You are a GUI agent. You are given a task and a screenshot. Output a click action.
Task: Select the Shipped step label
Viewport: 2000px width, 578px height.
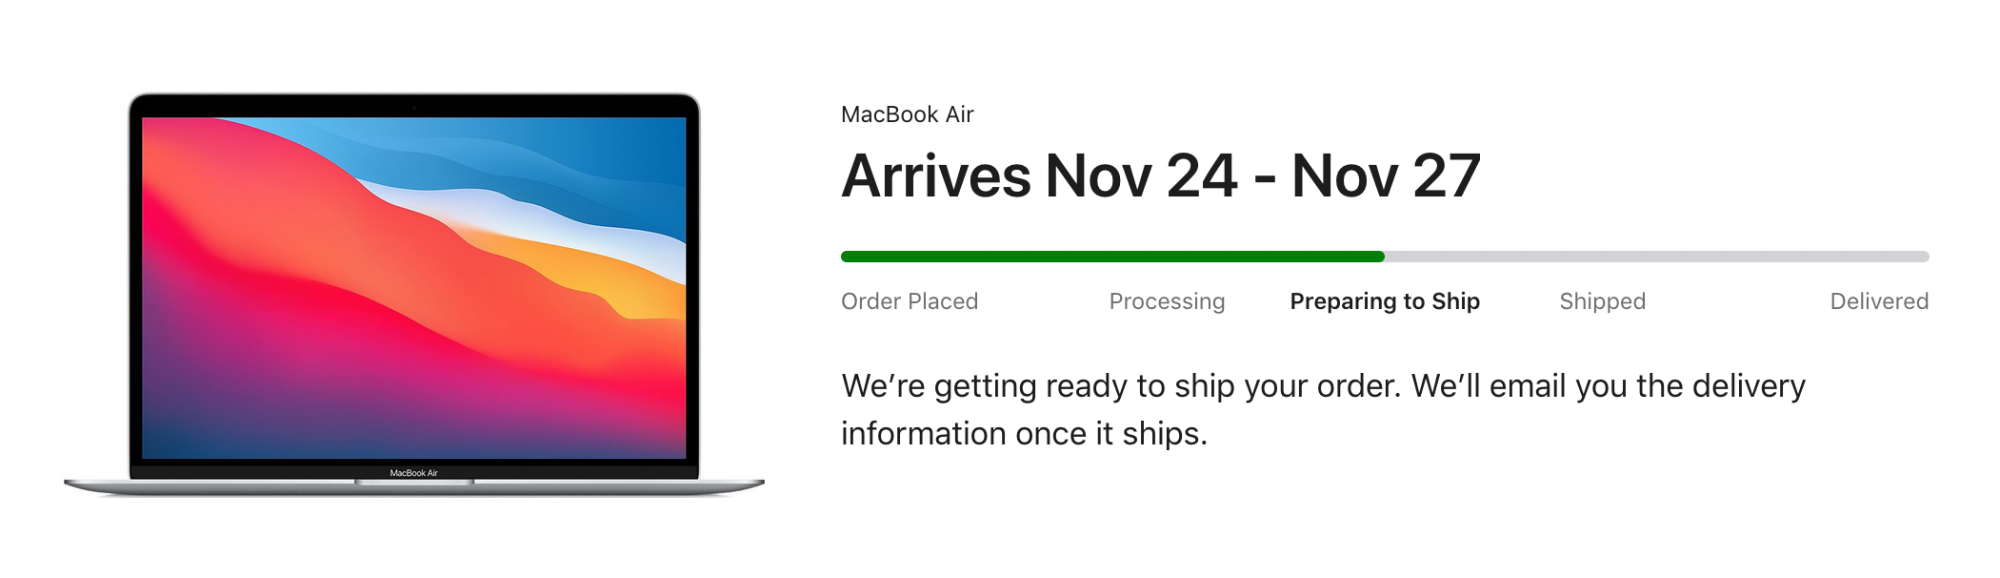pos(1602,301)
